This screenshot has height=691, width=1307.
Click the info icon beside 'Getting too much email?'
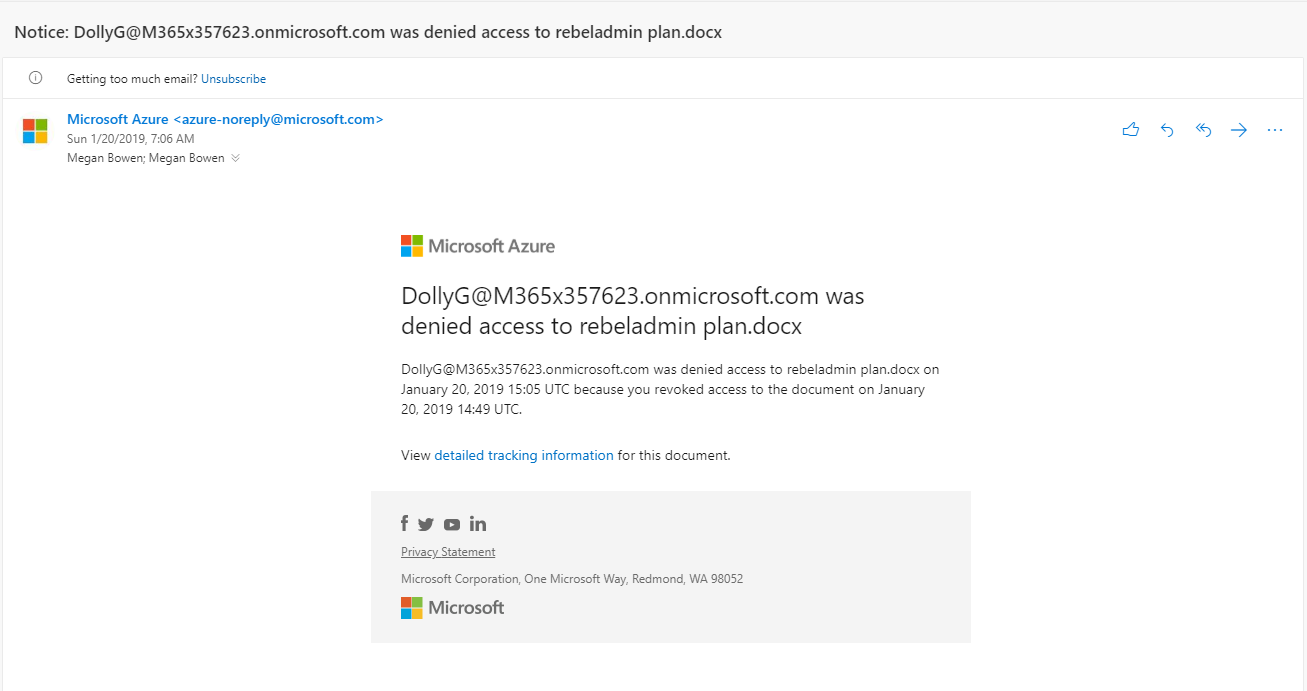coord(36,78)
